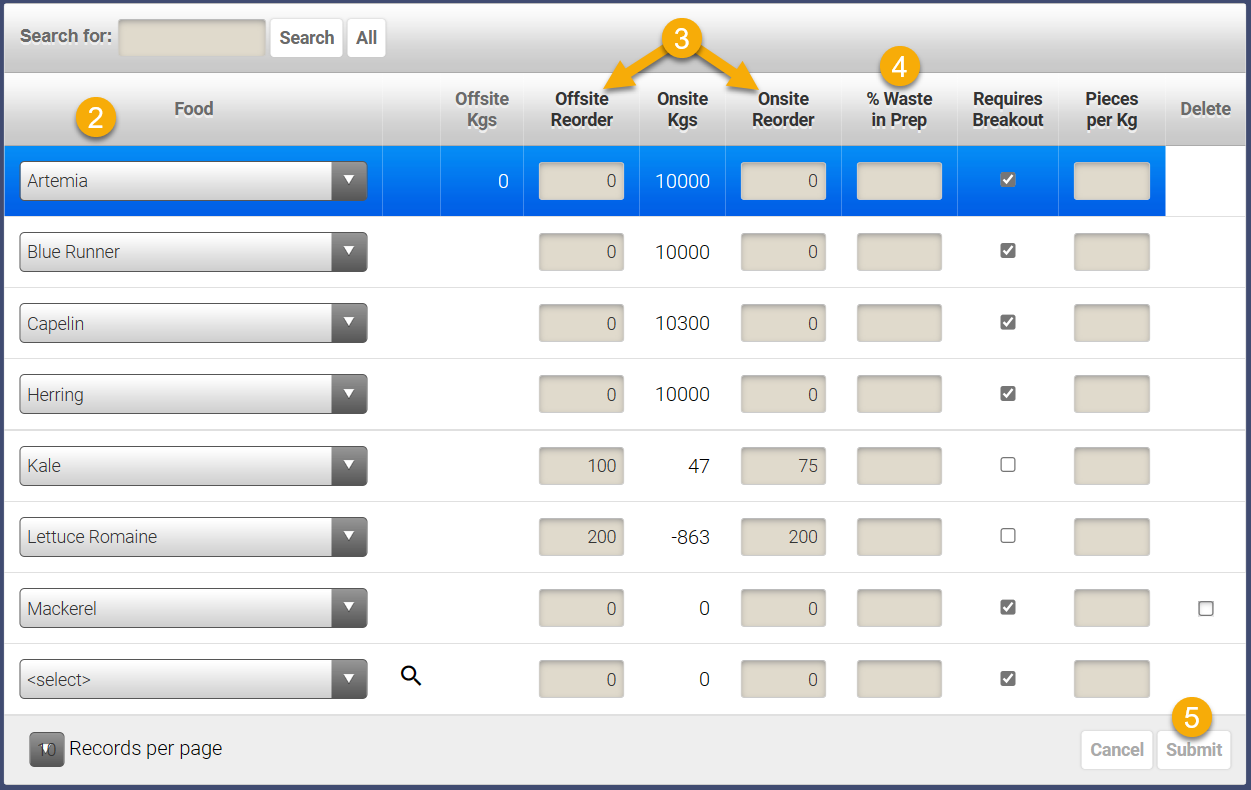Click Artemia's Offsite Reorder field
The width and height of the screenshot is (1251, 790).
click(582, 181)
